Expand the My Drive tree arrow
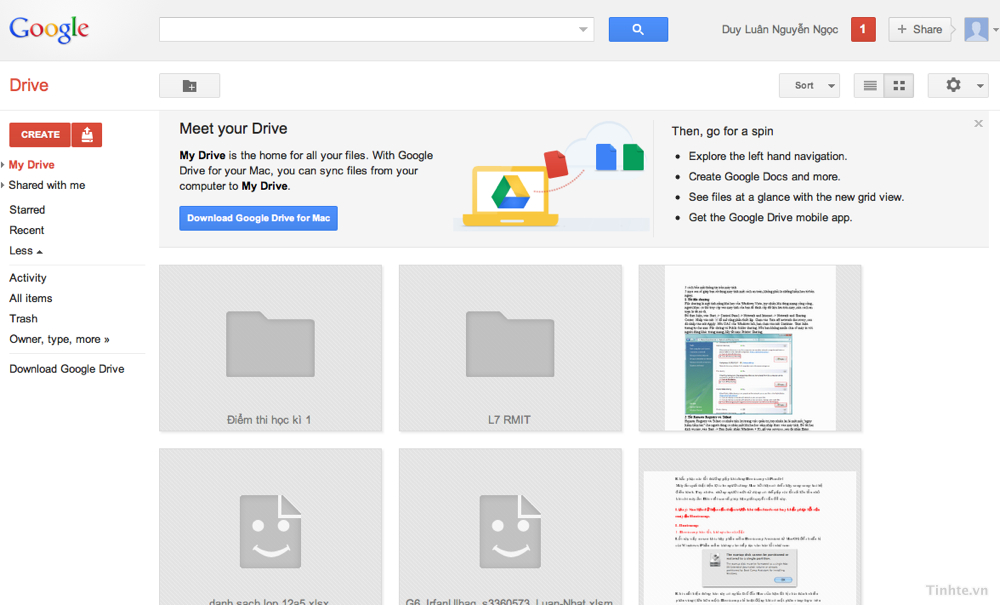The height and width of the screenshot is (605, 1000). tap(3, 164)
